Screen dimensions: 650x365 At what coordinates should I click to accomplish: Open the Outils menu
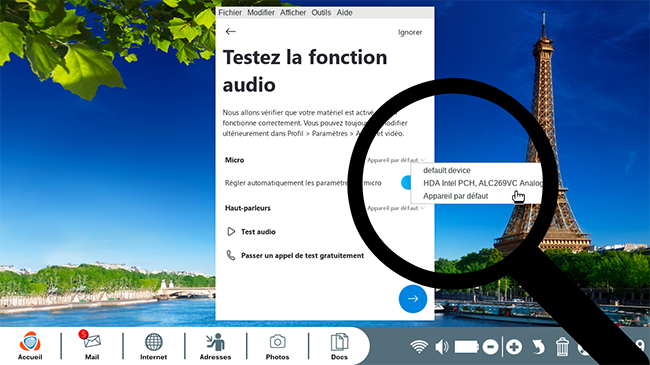(321, 12)
